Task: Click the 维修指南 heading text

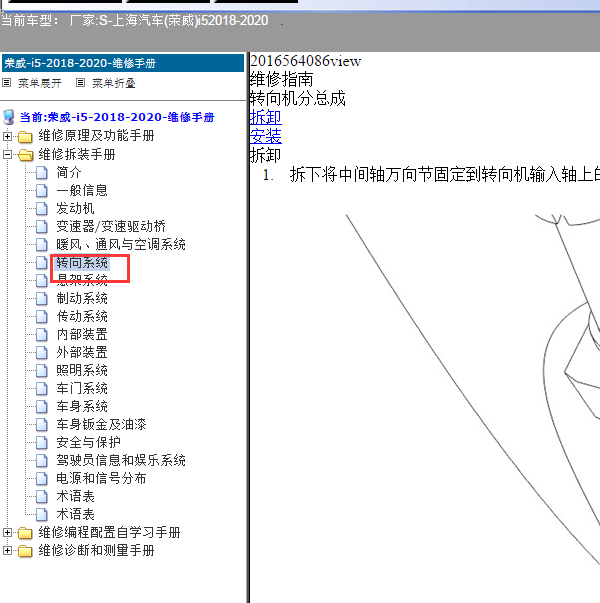Action: pyautogui.click(x=282, y=80)
